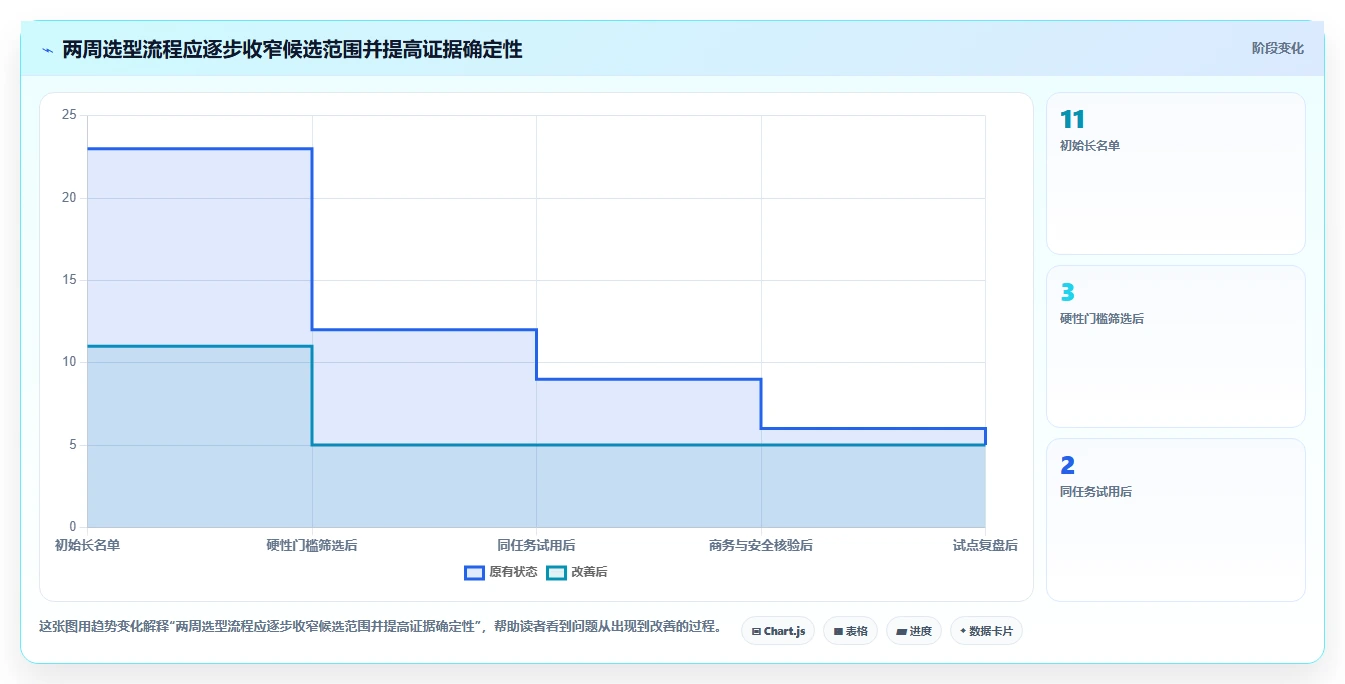Click the chart description paragraph below

point(380,627)
